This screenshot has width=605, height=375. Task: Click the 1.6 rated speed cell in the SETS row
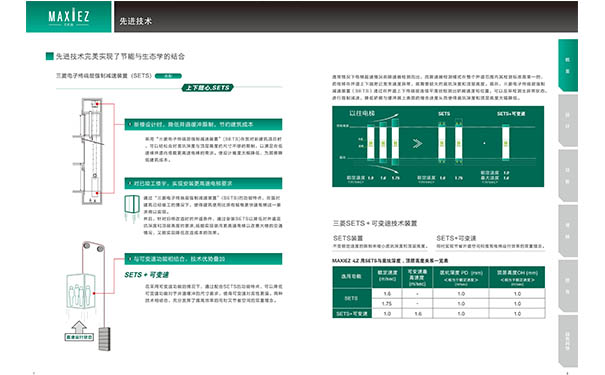click(387, 294)
